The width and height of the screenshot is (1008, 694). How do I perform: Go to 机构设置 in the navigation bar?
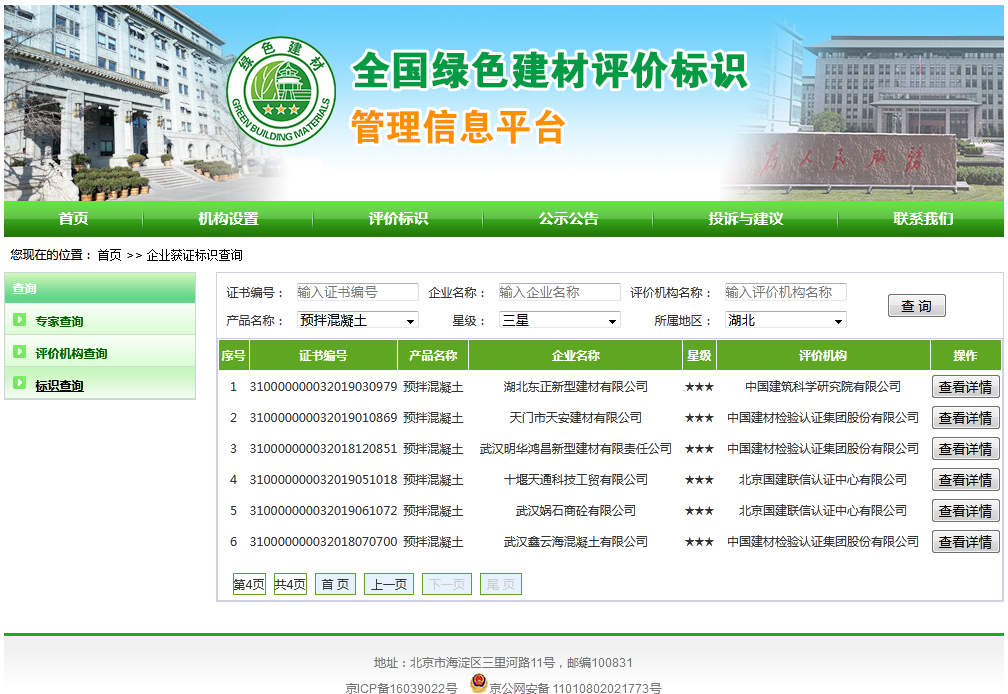point(228,219)
